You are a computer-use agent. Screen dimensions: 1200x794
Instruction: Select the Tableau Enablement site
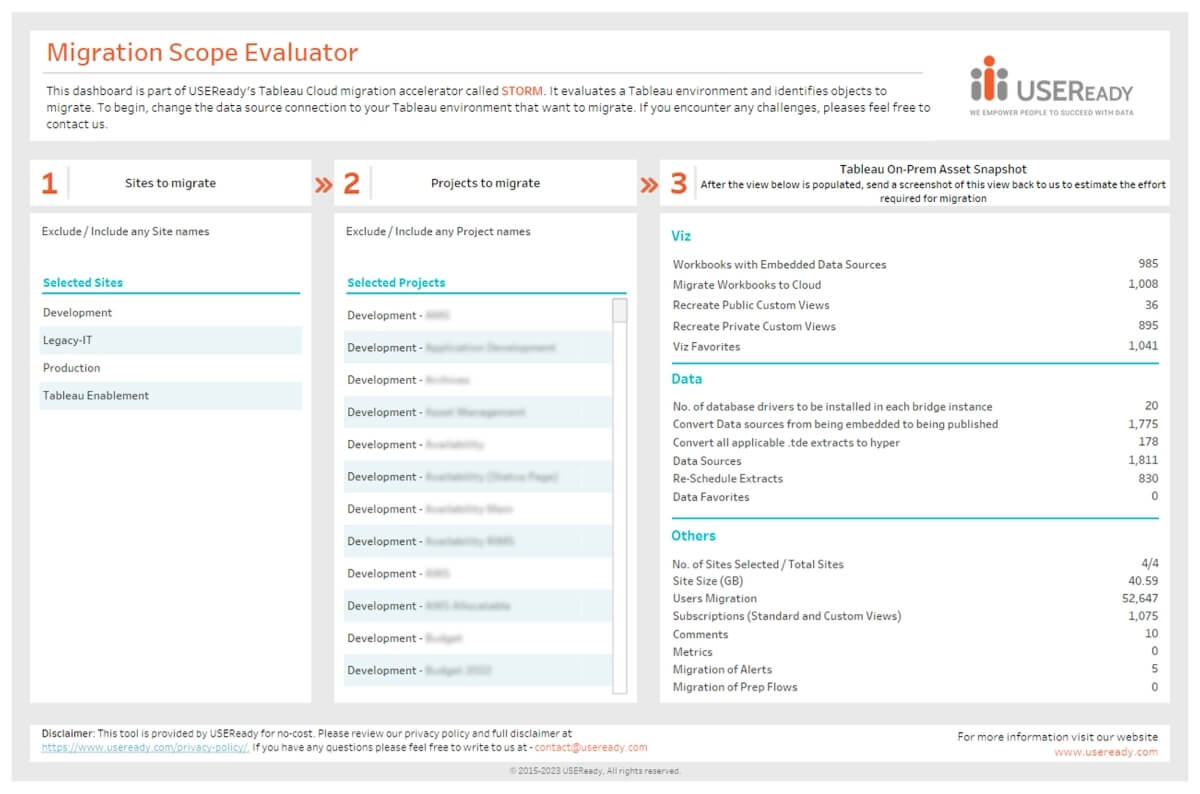tap(170, 396)
